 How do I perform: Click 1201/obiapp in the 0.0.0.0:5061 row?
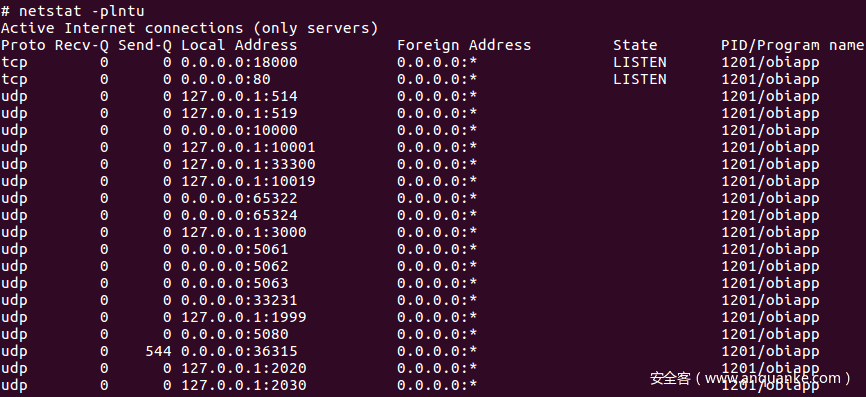[x=770, y=250]
